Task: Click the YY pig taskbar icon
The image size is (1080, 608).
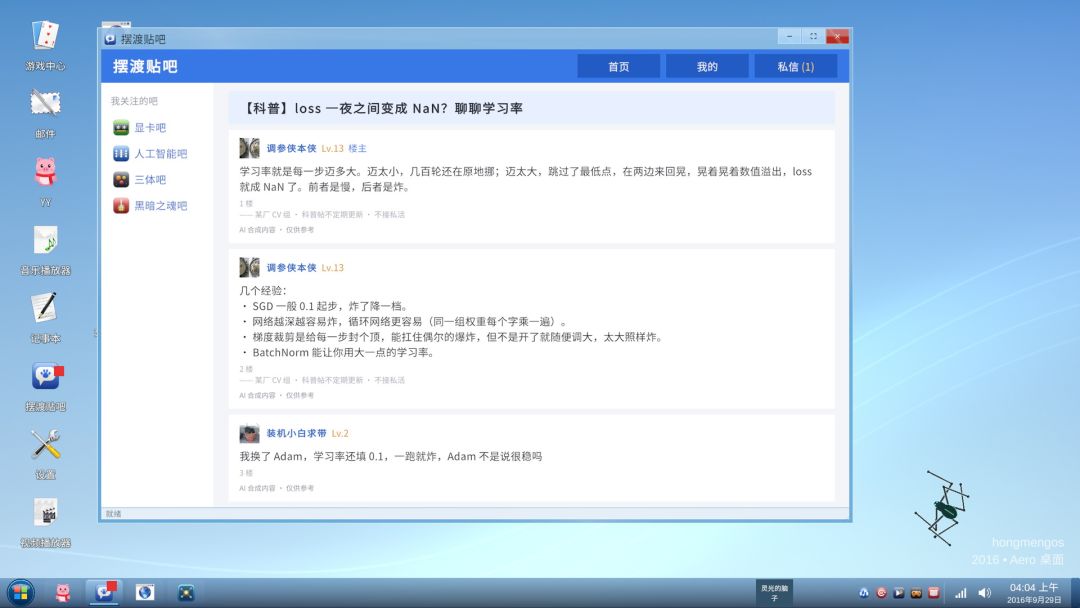Action: (x=63, y=592)
